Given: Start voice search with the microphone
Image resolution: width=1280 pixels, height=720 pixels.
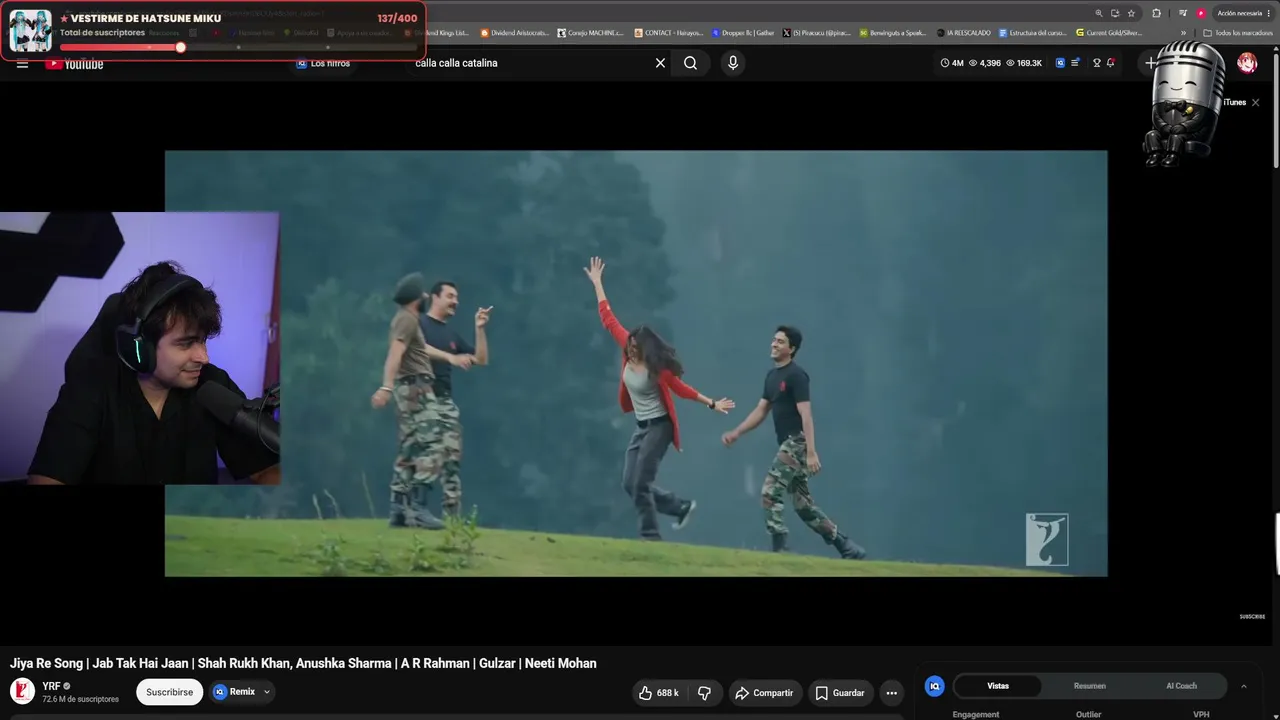Looking at the screenshot, I should [x=733, y=63].
